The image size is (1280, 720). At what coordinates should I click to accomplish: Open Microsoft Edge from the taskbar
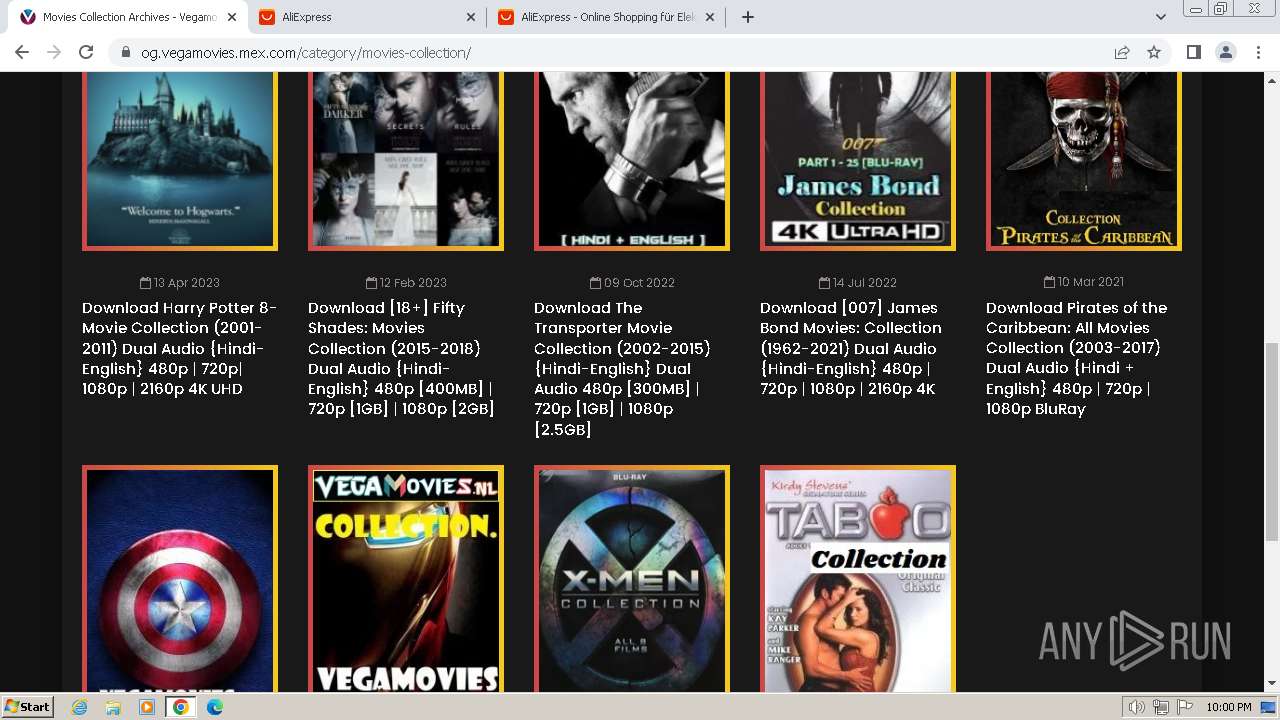tap(215, 707)
